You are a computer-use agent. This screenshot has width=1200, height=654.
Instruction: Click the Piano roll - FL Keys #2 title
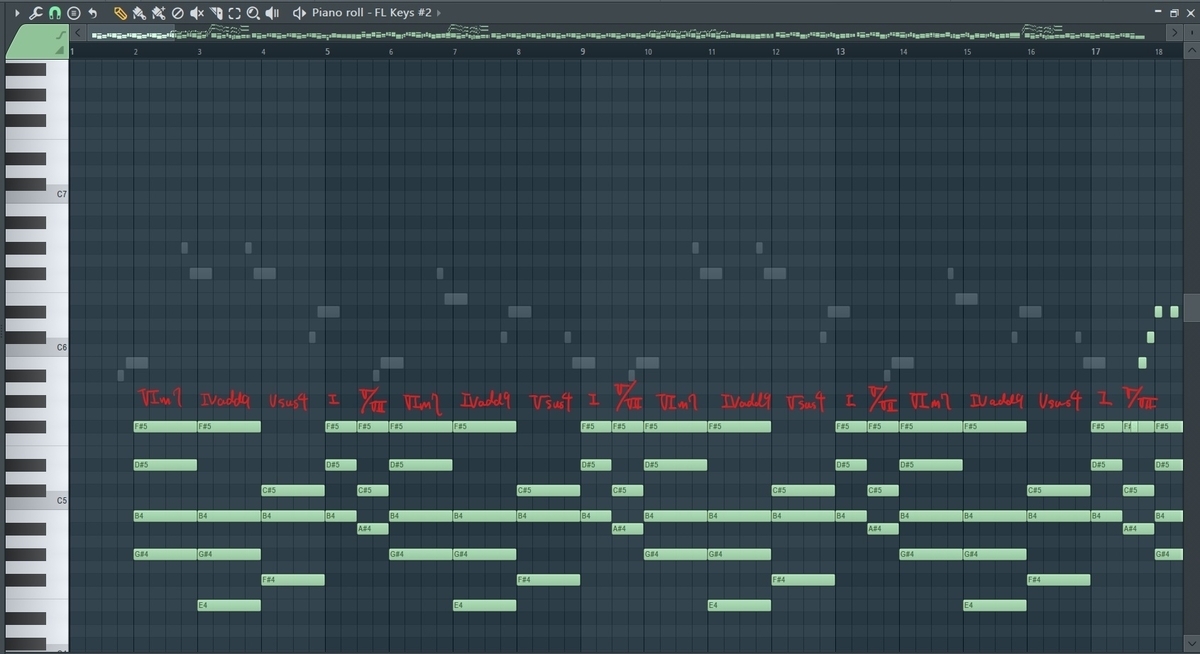click(x=371, y=13)
